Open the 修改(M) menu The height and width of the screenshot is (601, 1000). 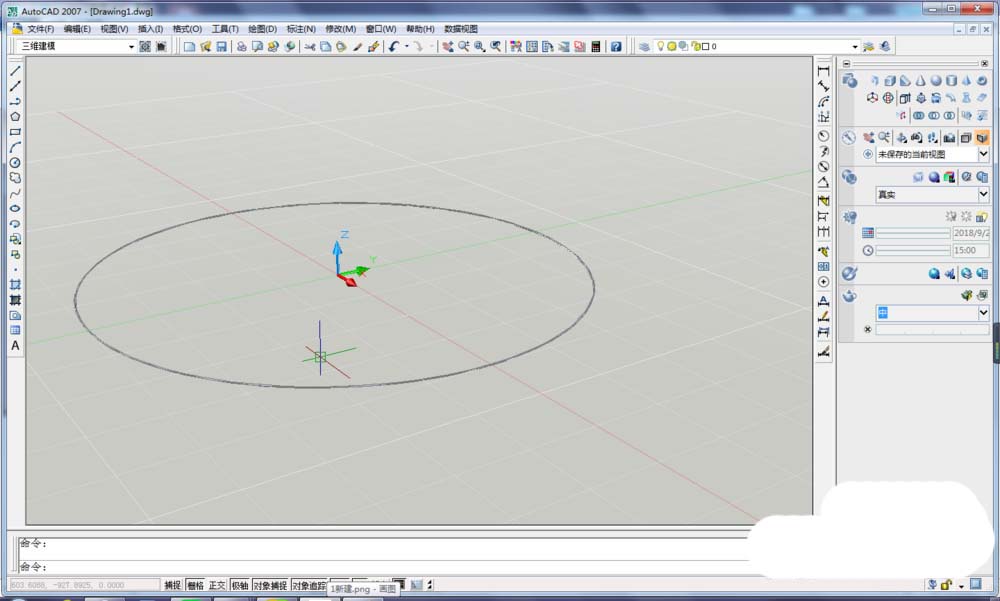[341, 29]
